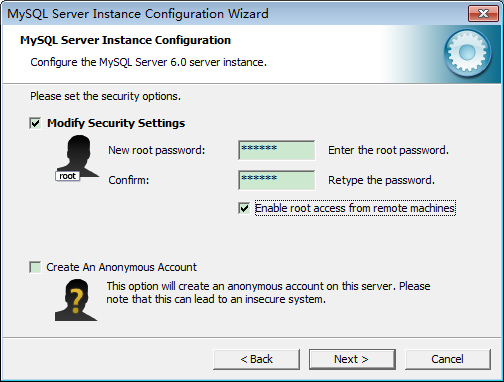504x382 pixels.
Task: Cancel the configuration wizard
Action: click(448, 359)
